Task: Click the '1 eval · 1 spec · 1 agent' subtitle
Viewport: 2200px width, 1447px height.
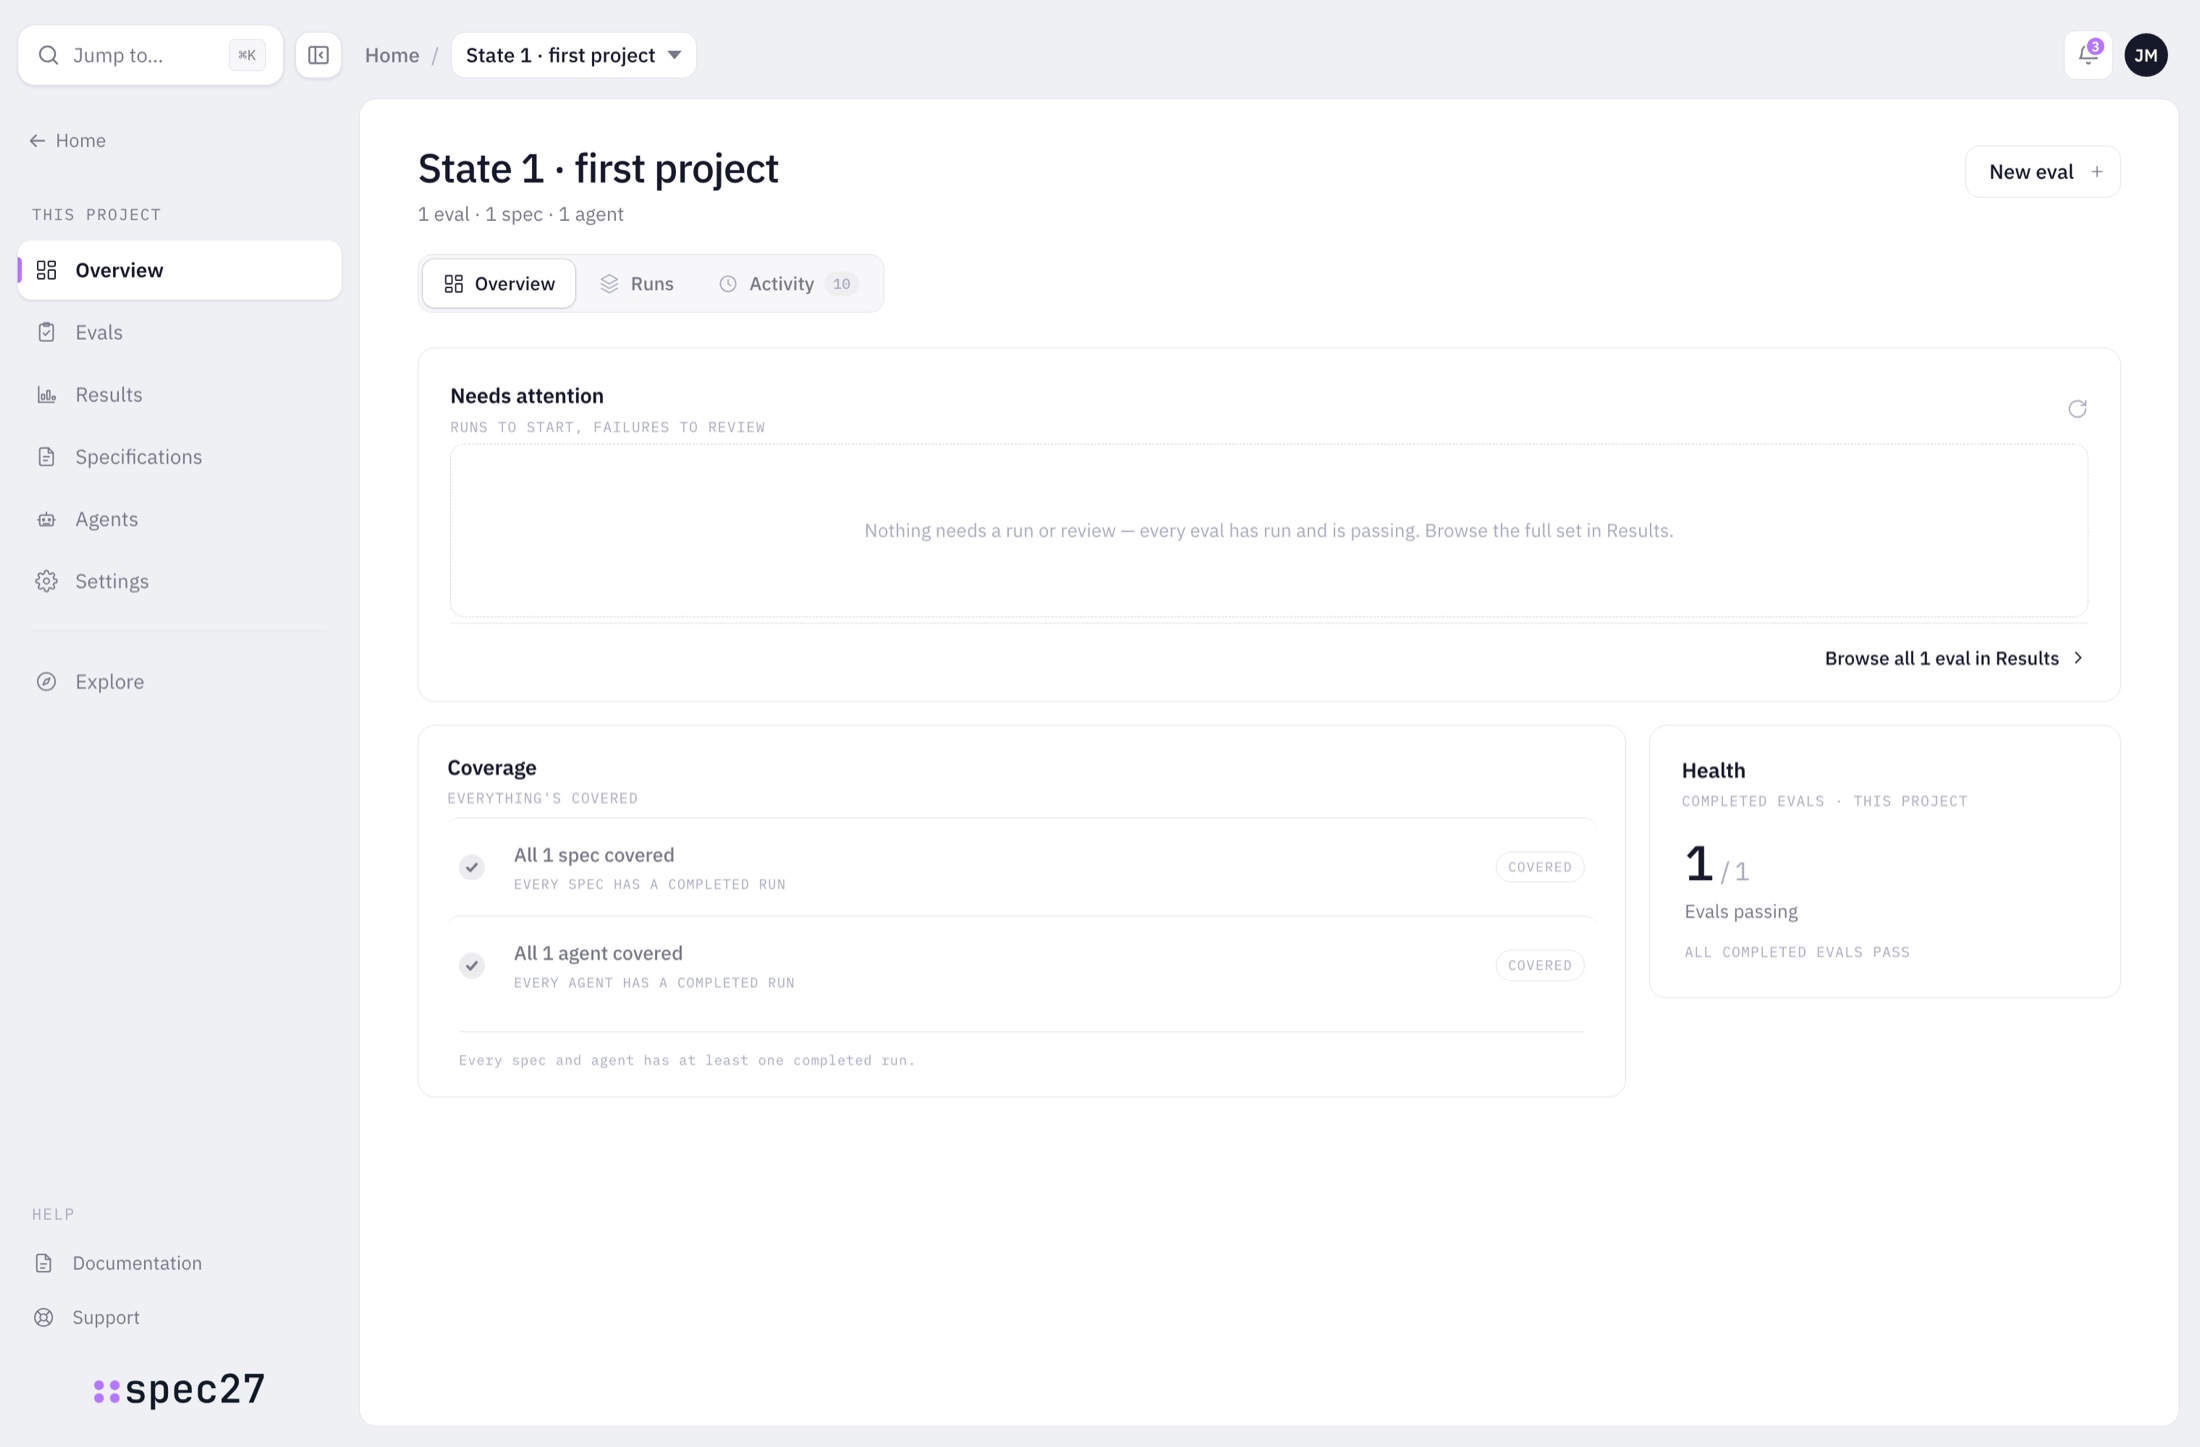Action: point(521,214)
